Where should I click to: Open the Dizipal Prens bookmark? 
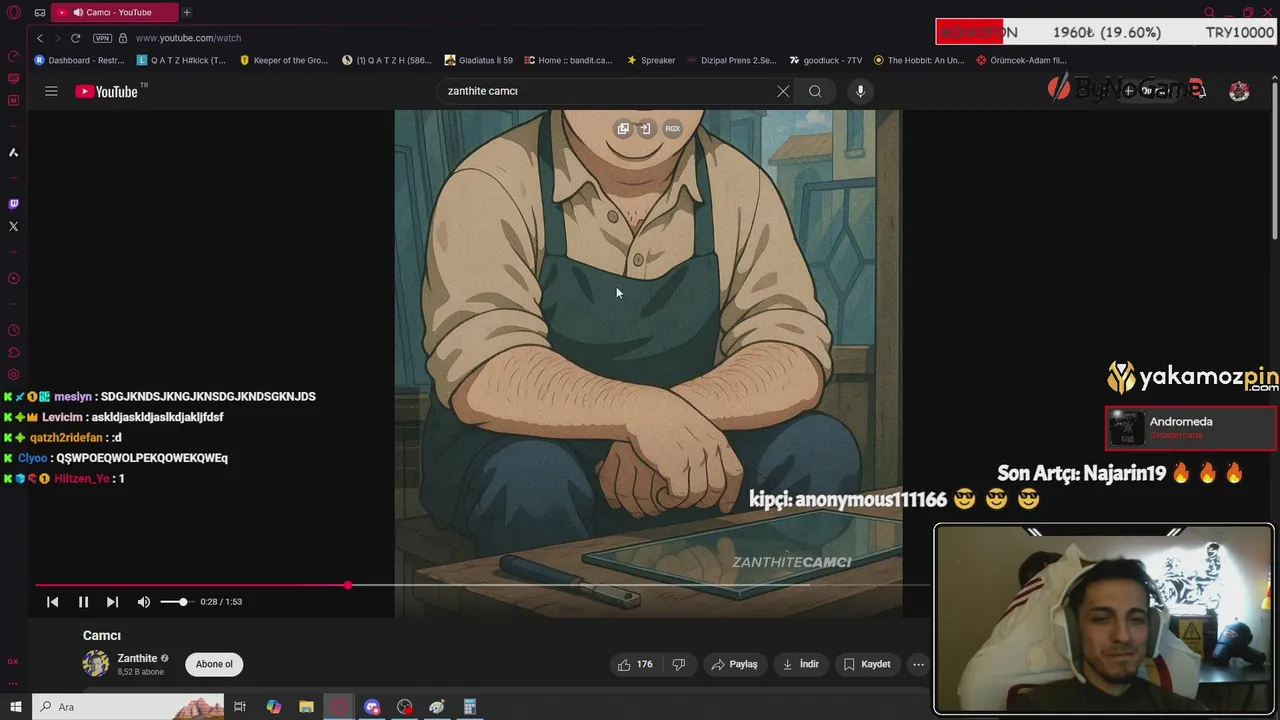coord(732,60)
